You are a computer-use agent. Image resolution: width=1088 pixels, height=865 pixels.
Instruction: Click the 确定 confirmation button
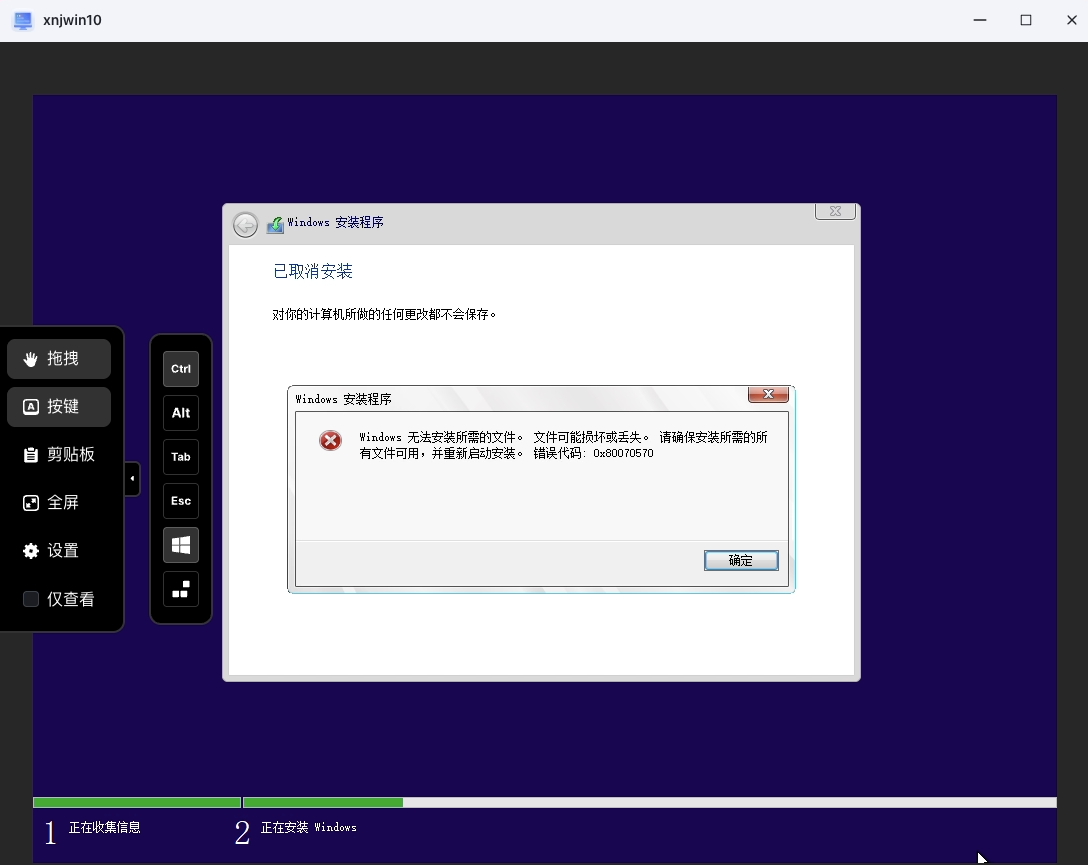pos(741,560)
